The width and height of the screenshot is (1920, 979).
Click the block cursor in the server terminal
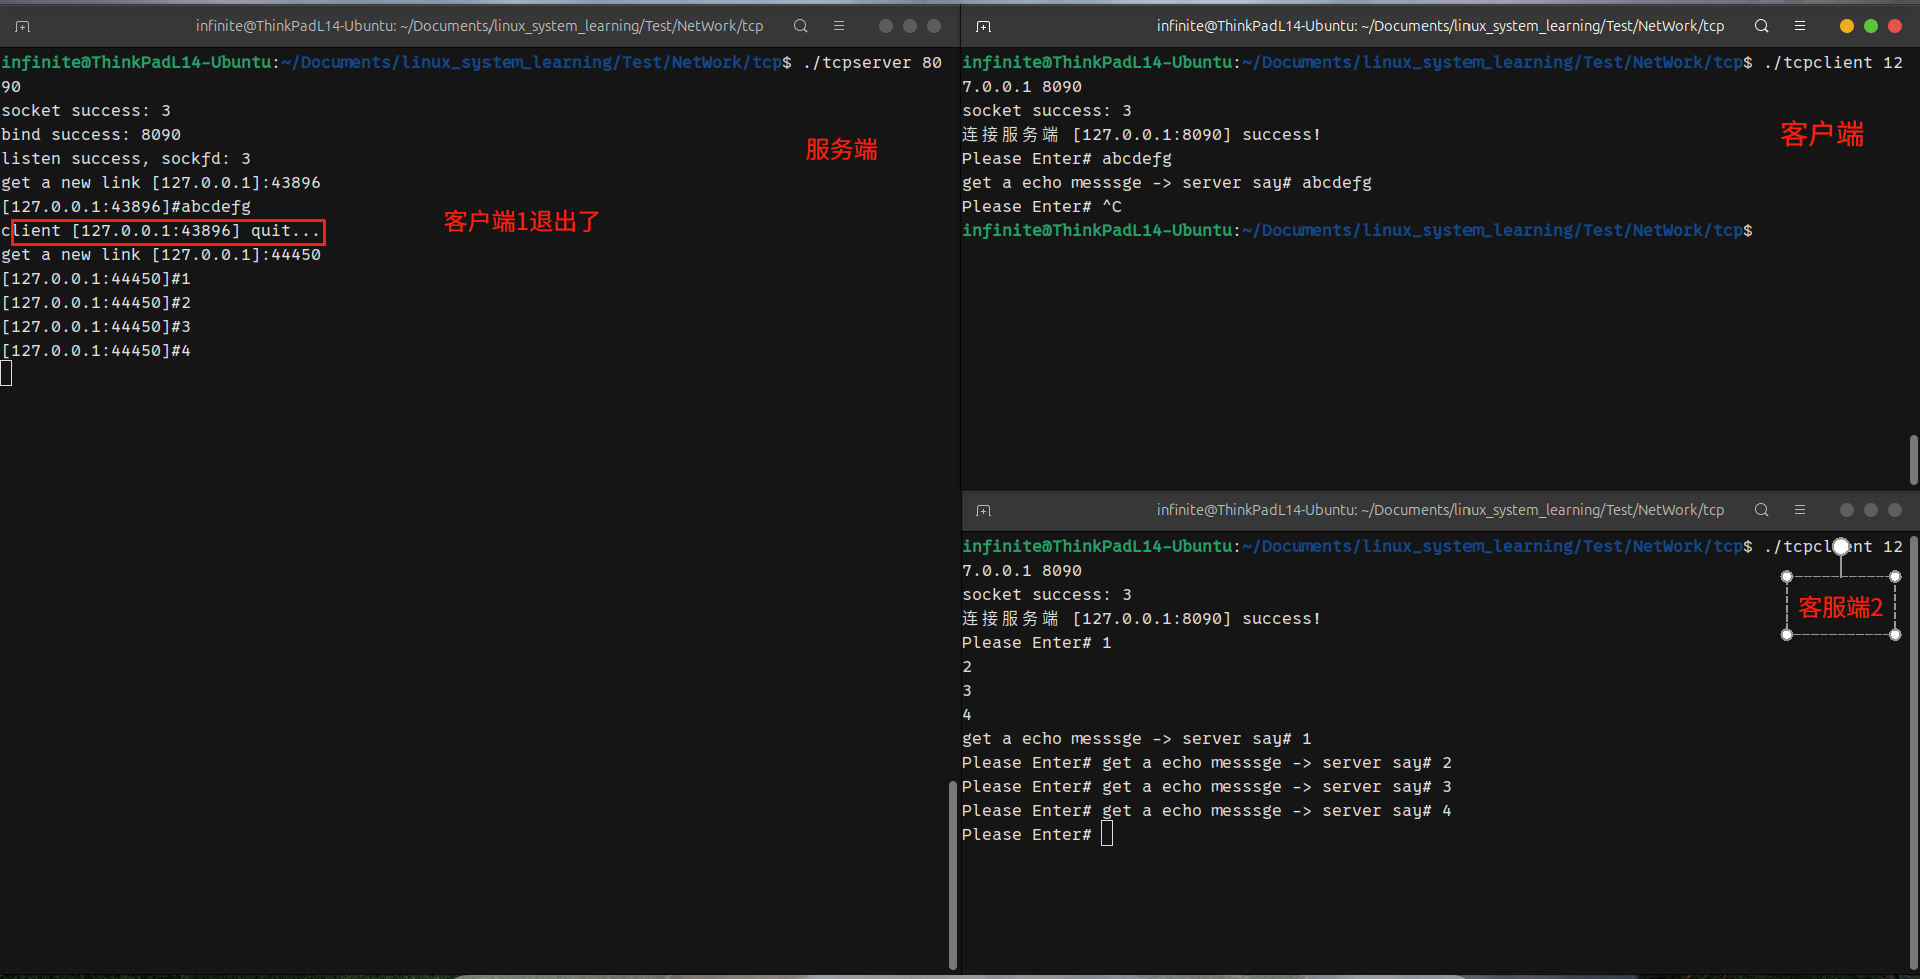point(7,373)
